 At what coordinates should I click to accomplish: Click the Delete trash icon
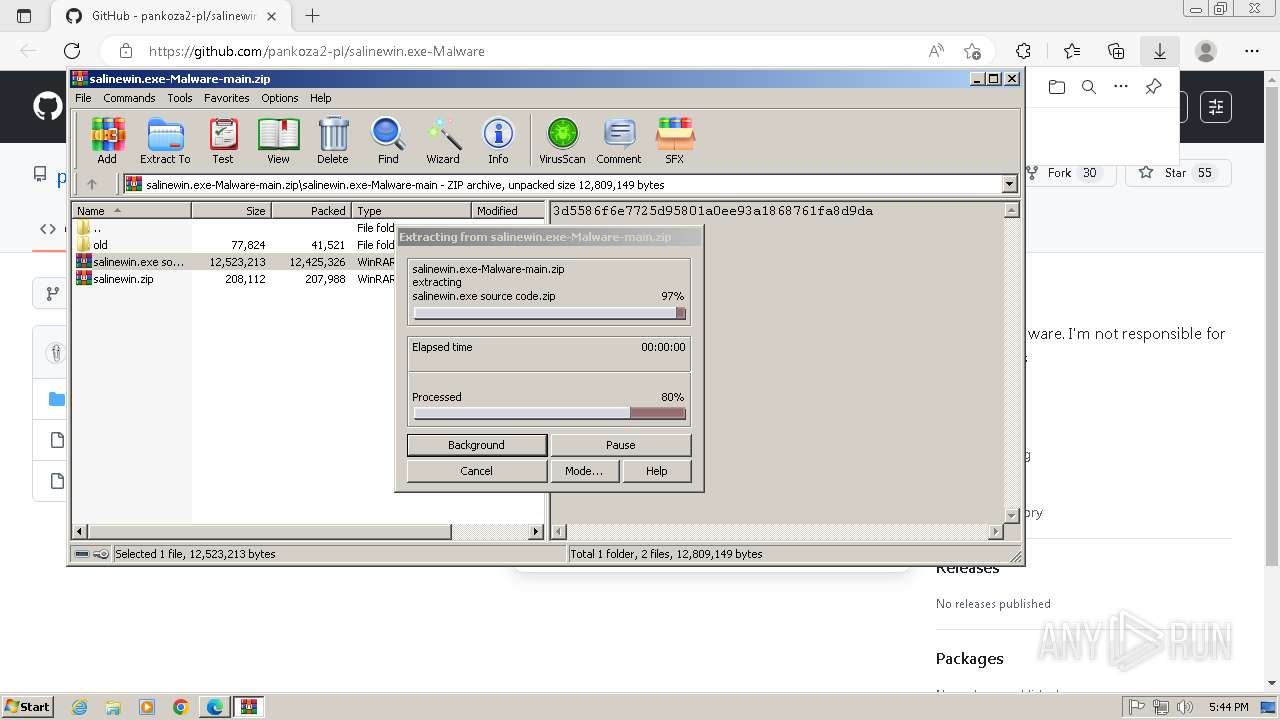333,140
